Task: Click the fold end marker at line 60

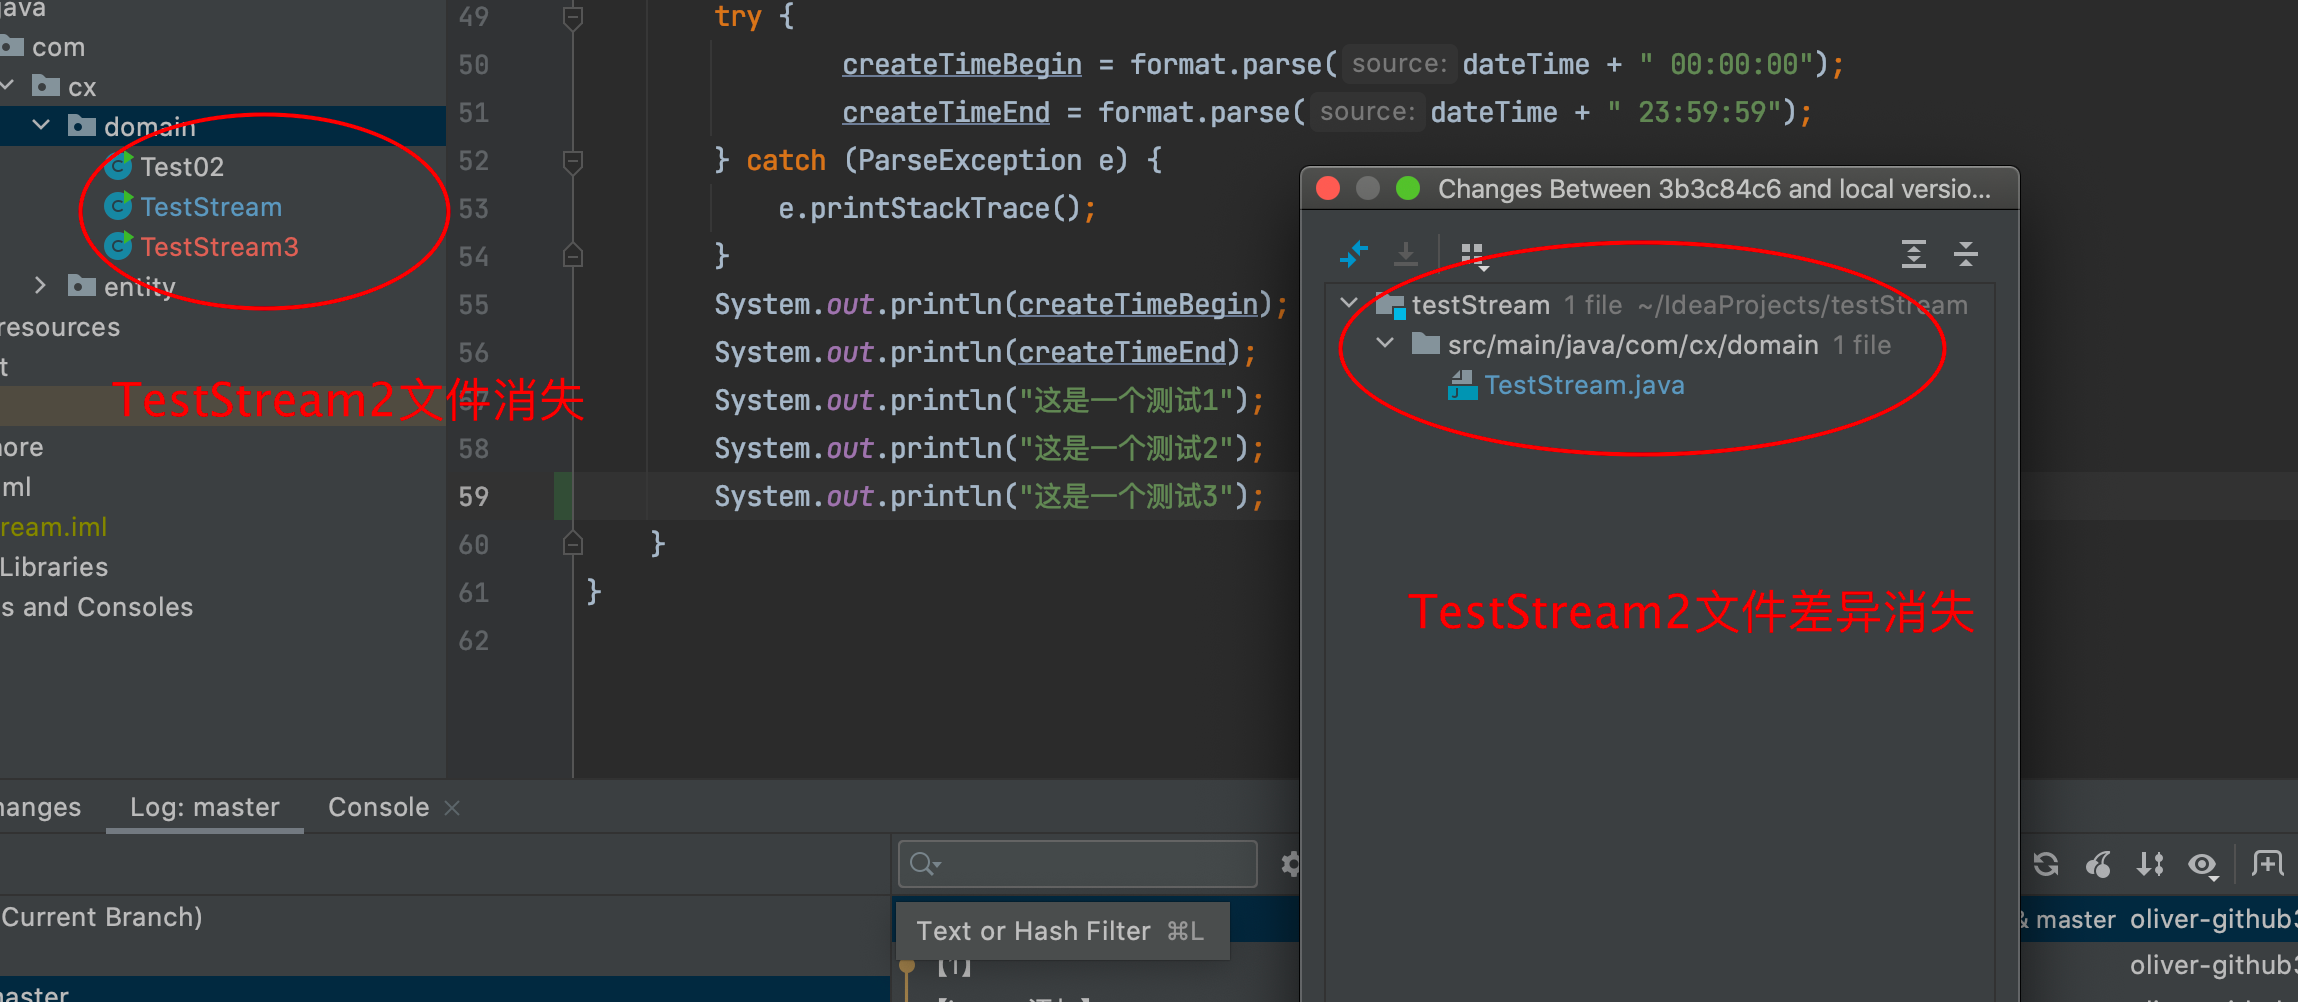Action: [573, 544]
